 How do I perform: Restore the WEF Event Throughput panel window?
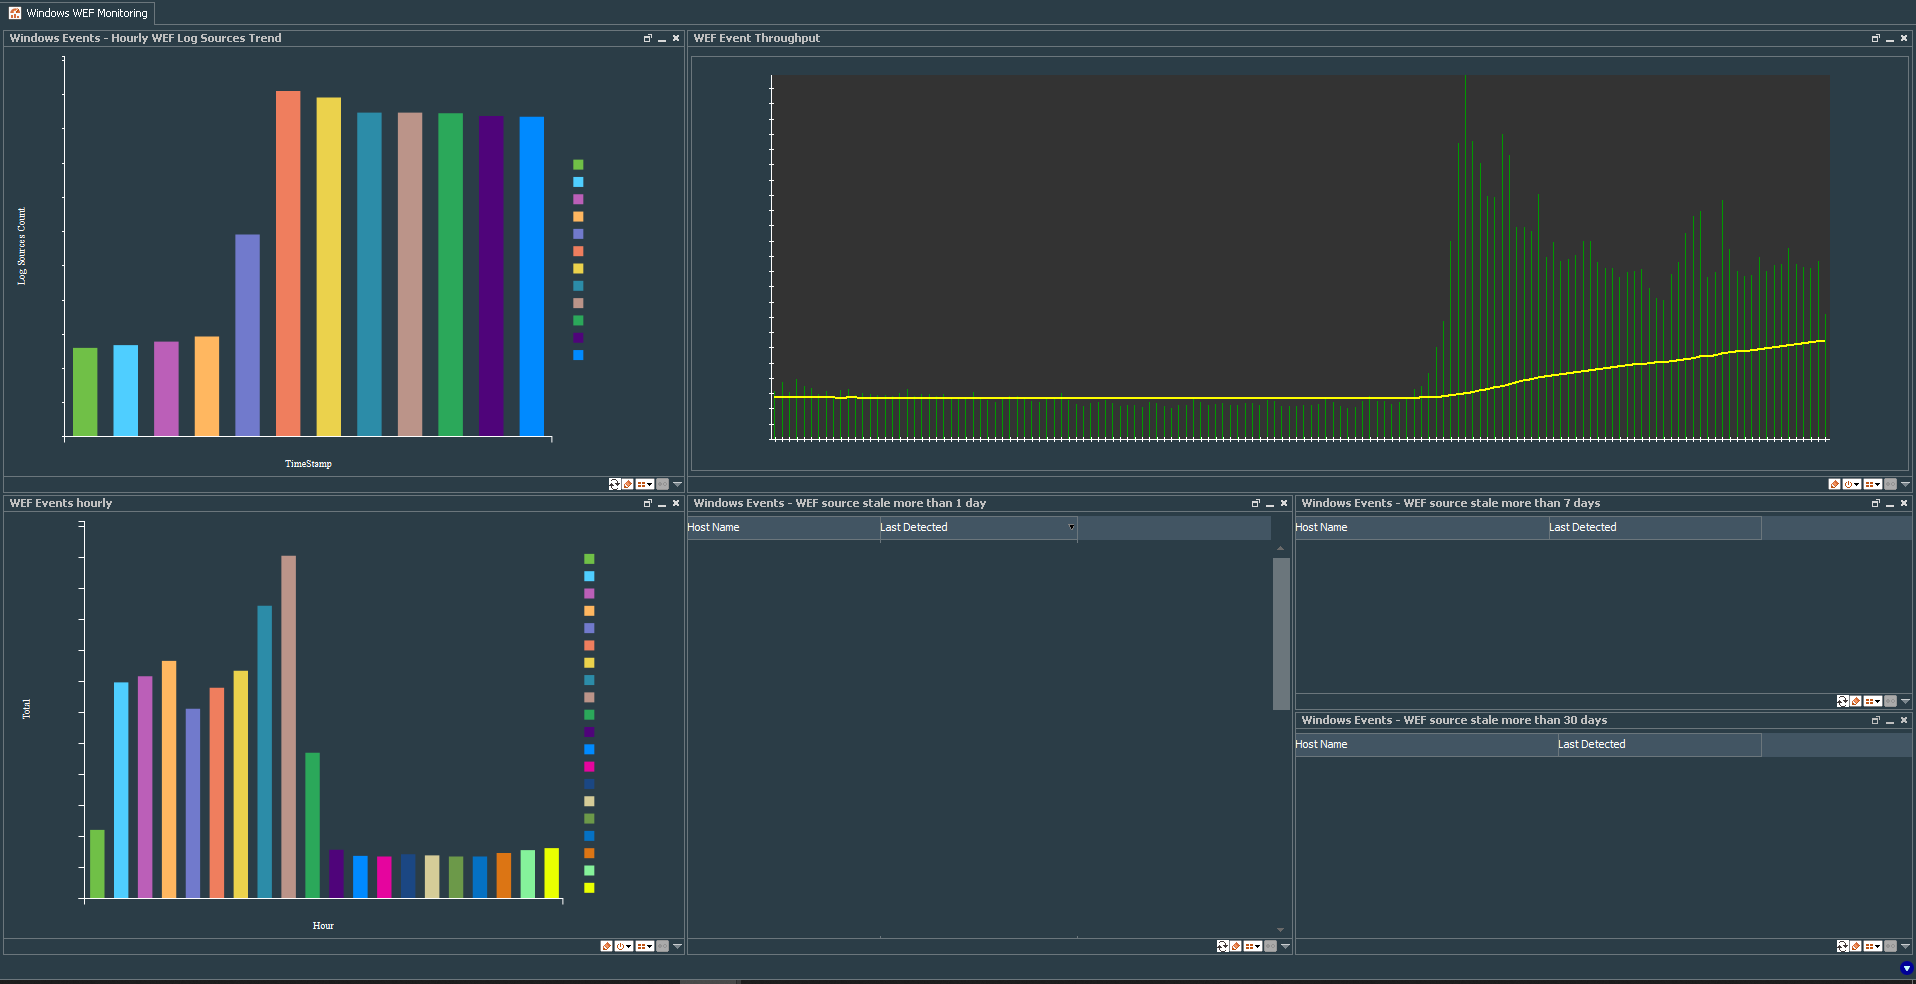pyautogui.click(x=1876, y=38)
